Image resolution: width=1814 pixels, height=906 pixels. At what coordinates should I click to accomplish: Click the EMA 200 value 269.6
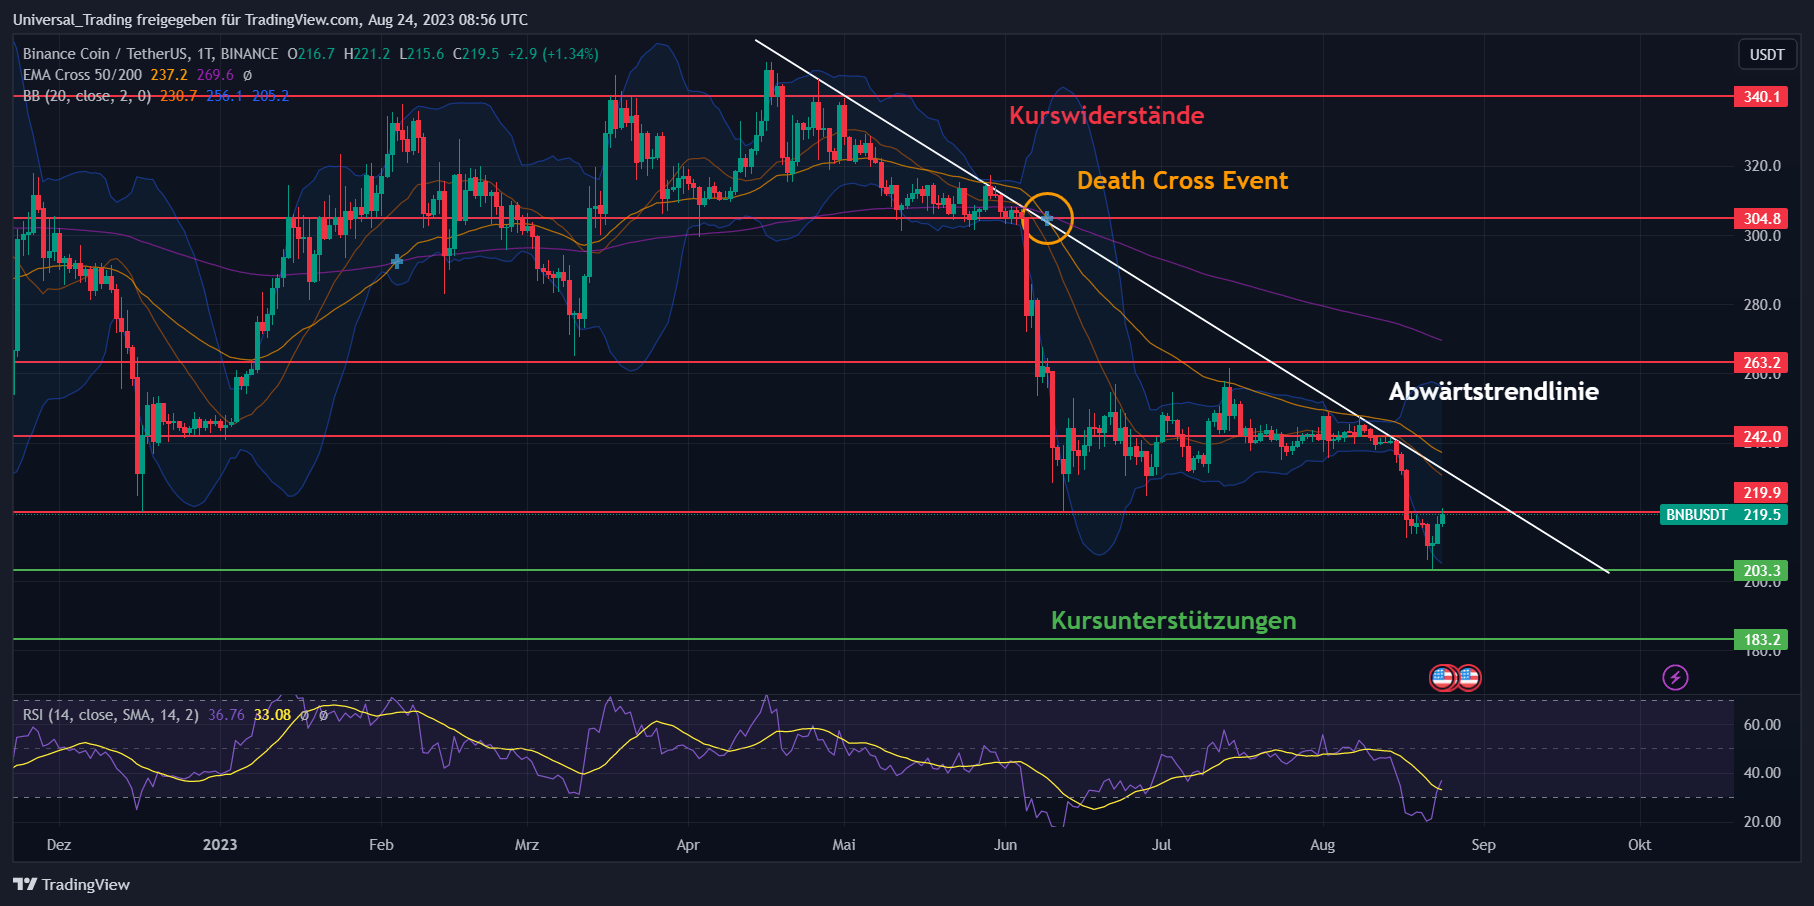(x=215, y=75)
